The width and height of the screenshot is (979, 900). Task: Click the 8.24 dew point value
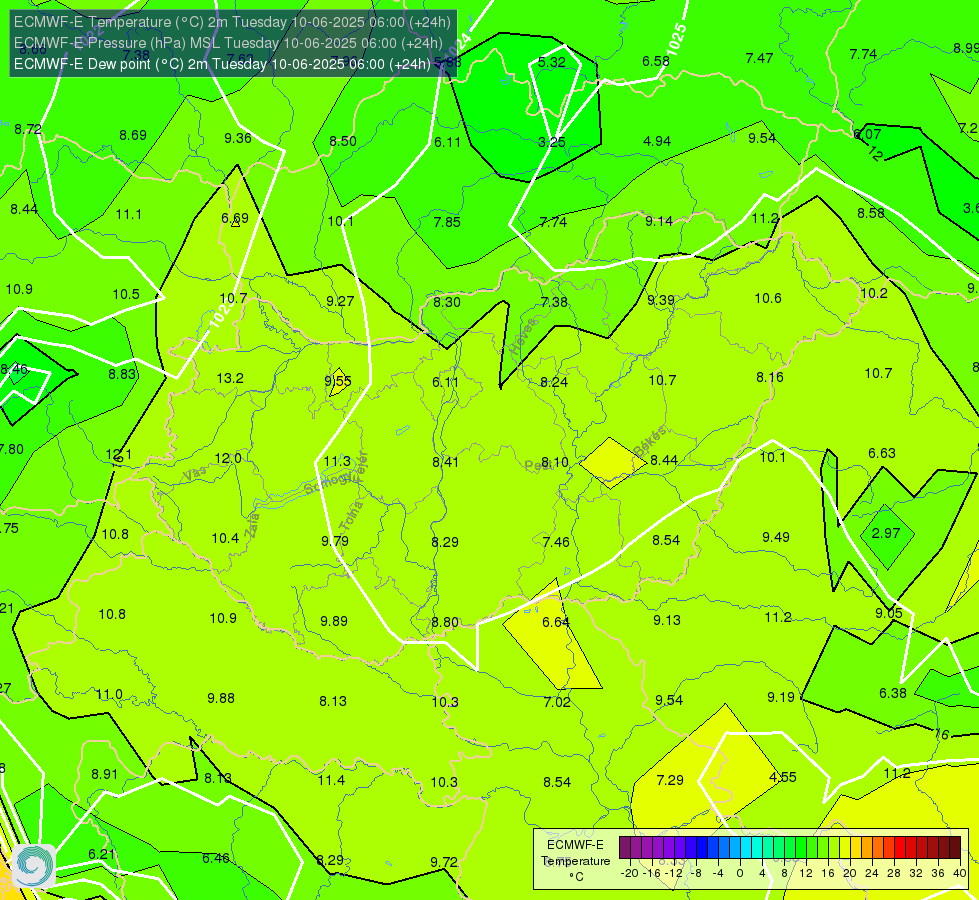click(x=554, y=382)
